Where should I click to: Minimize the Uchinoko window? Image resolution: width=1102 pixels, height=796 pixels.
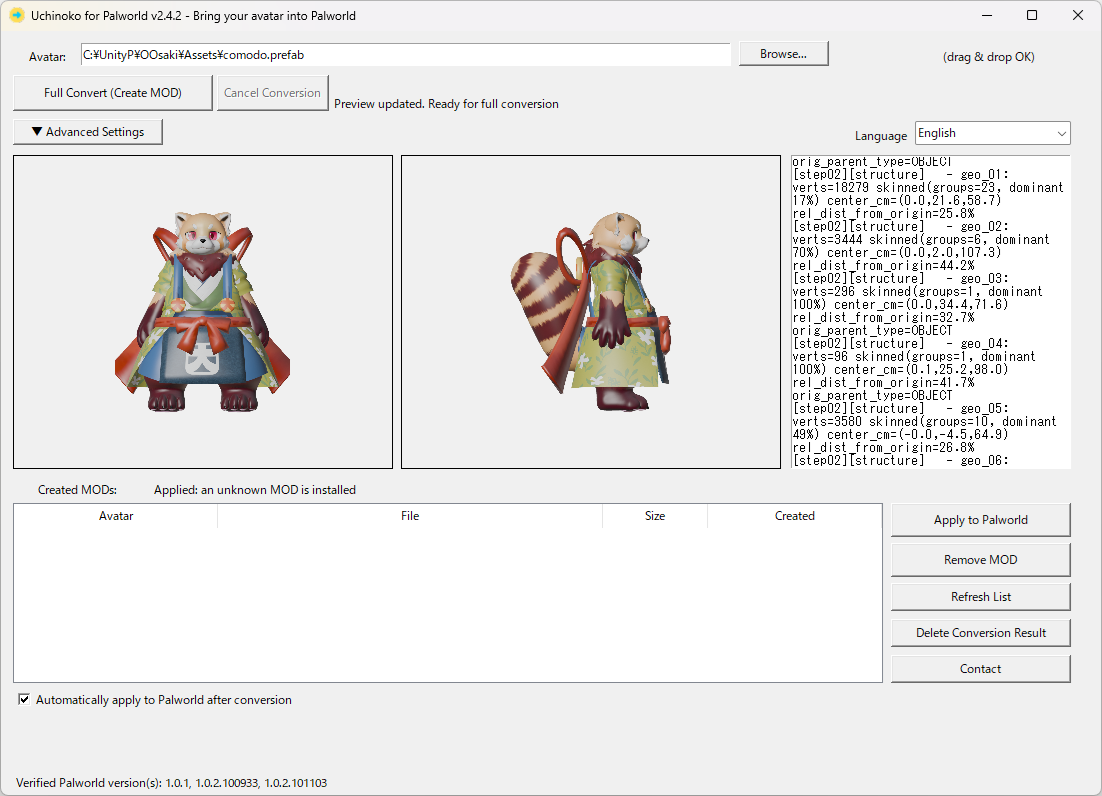(x=987, y=15)
